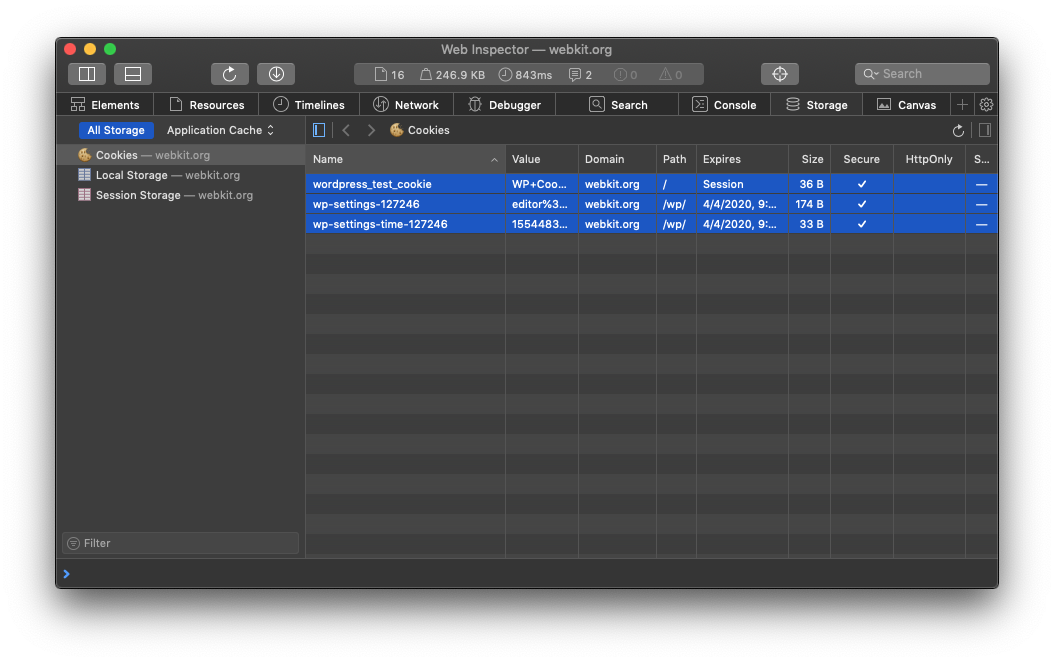
Task: Focus the sidebar Filter field
Action: [x=180, y=543]
